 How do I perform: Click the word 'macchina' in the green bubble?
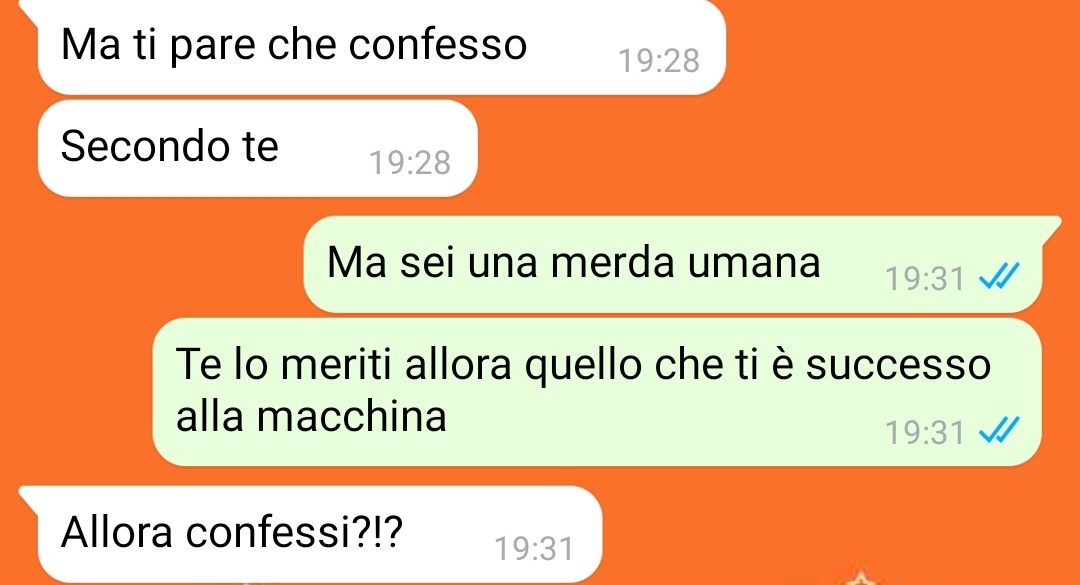coord(352,416)
